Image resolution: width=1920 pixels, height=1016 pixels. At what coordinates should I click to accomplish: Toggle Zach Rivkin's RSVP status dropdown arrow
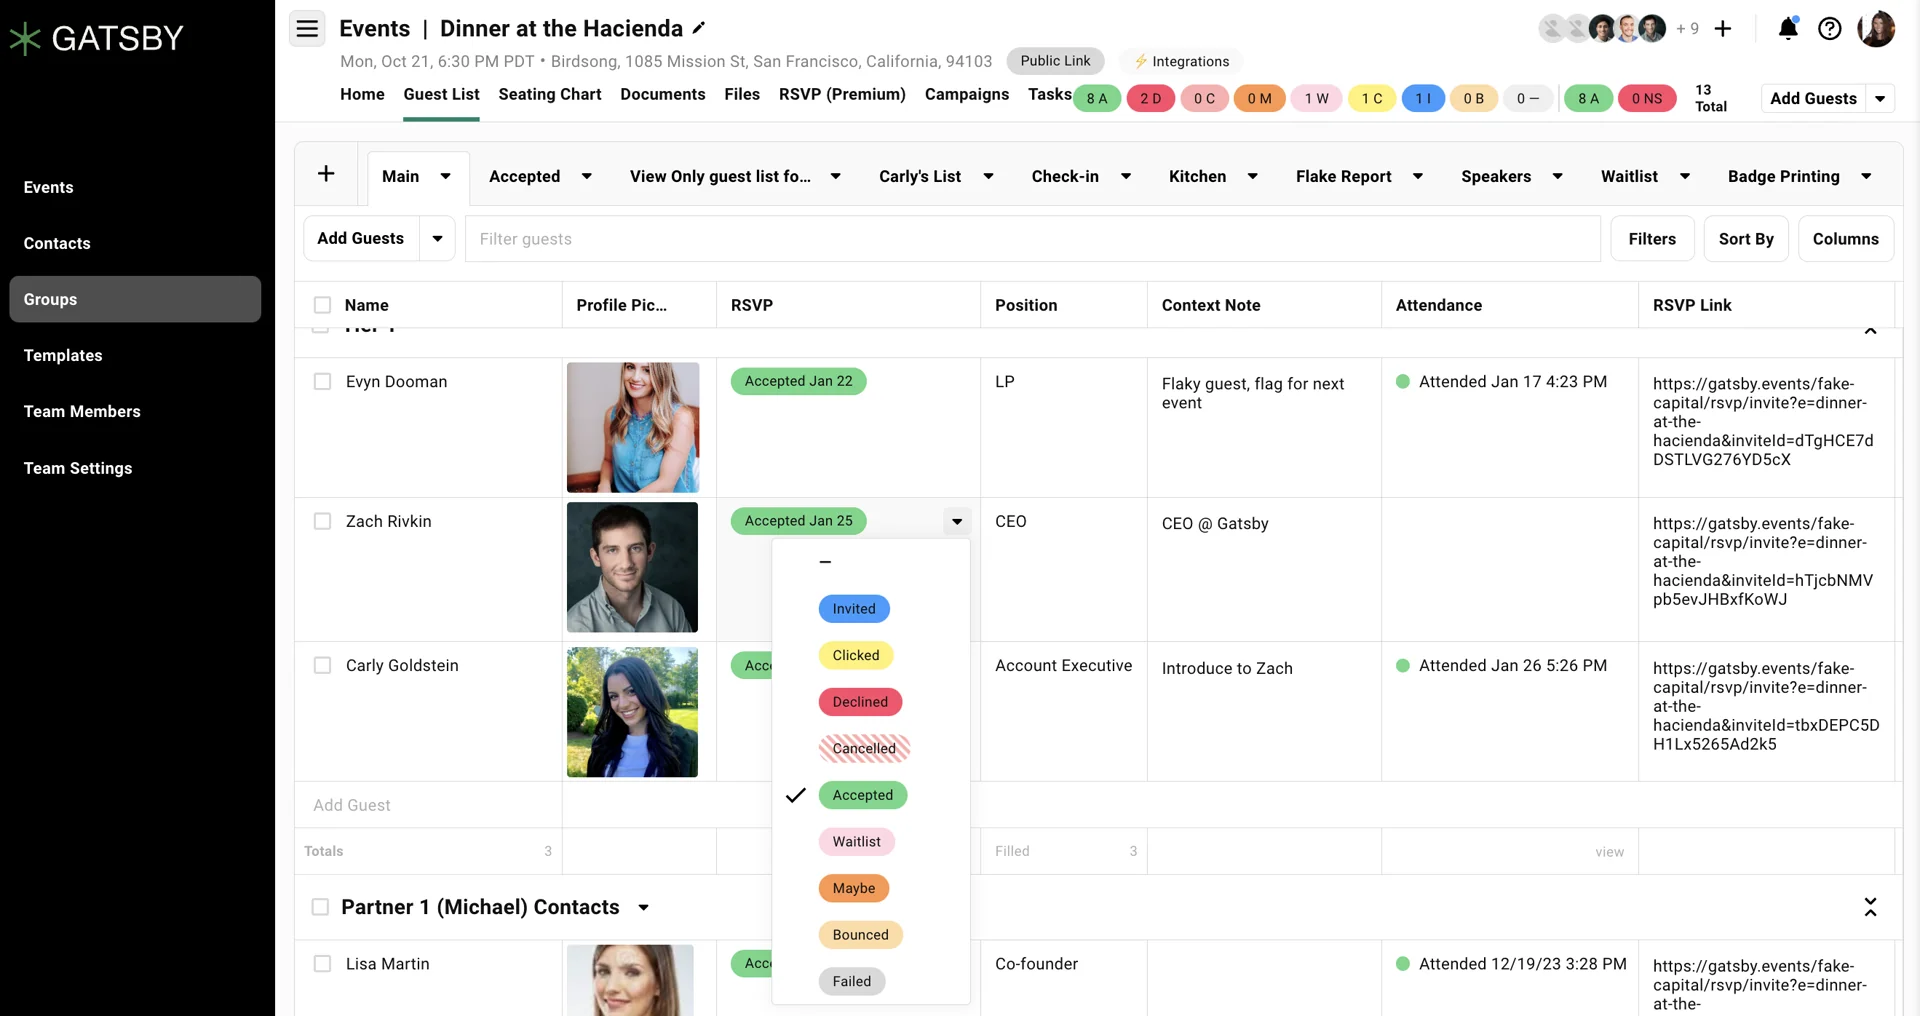pyautogui.click(x=957, y=521)
